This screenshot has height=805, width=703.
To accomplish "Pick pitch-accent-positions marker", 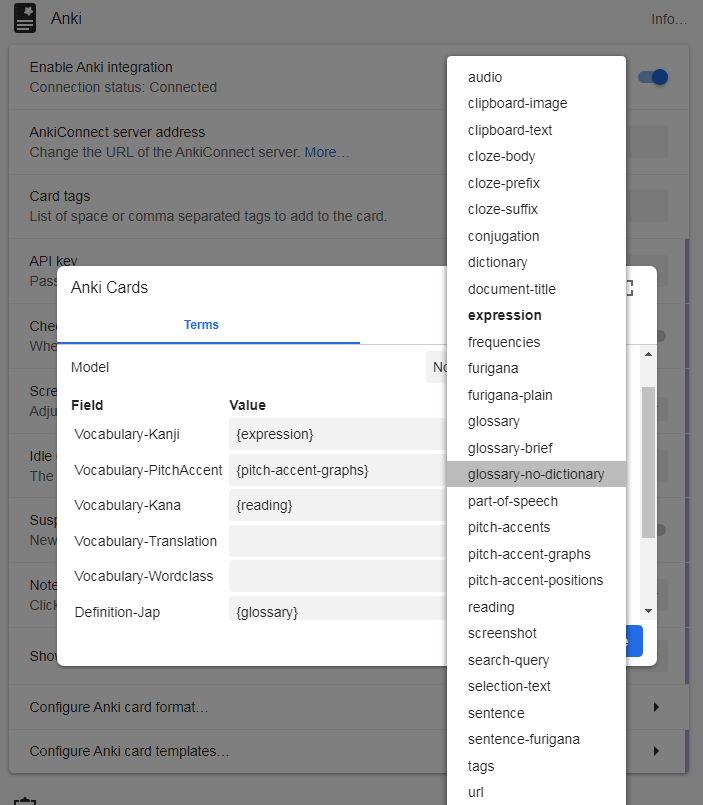I will tap(536, 580).
